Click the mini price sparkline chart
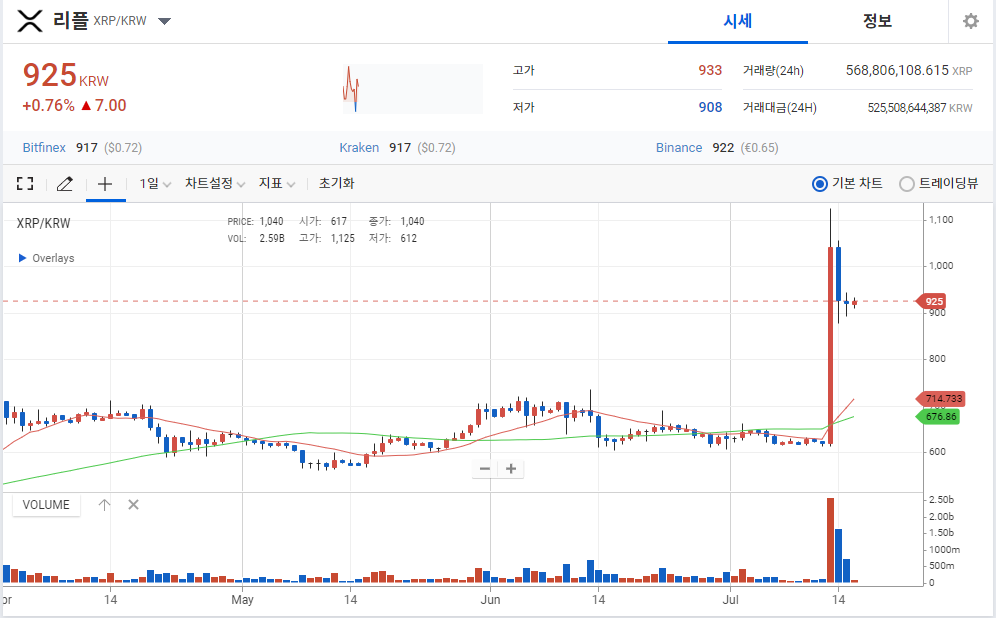 413,88
